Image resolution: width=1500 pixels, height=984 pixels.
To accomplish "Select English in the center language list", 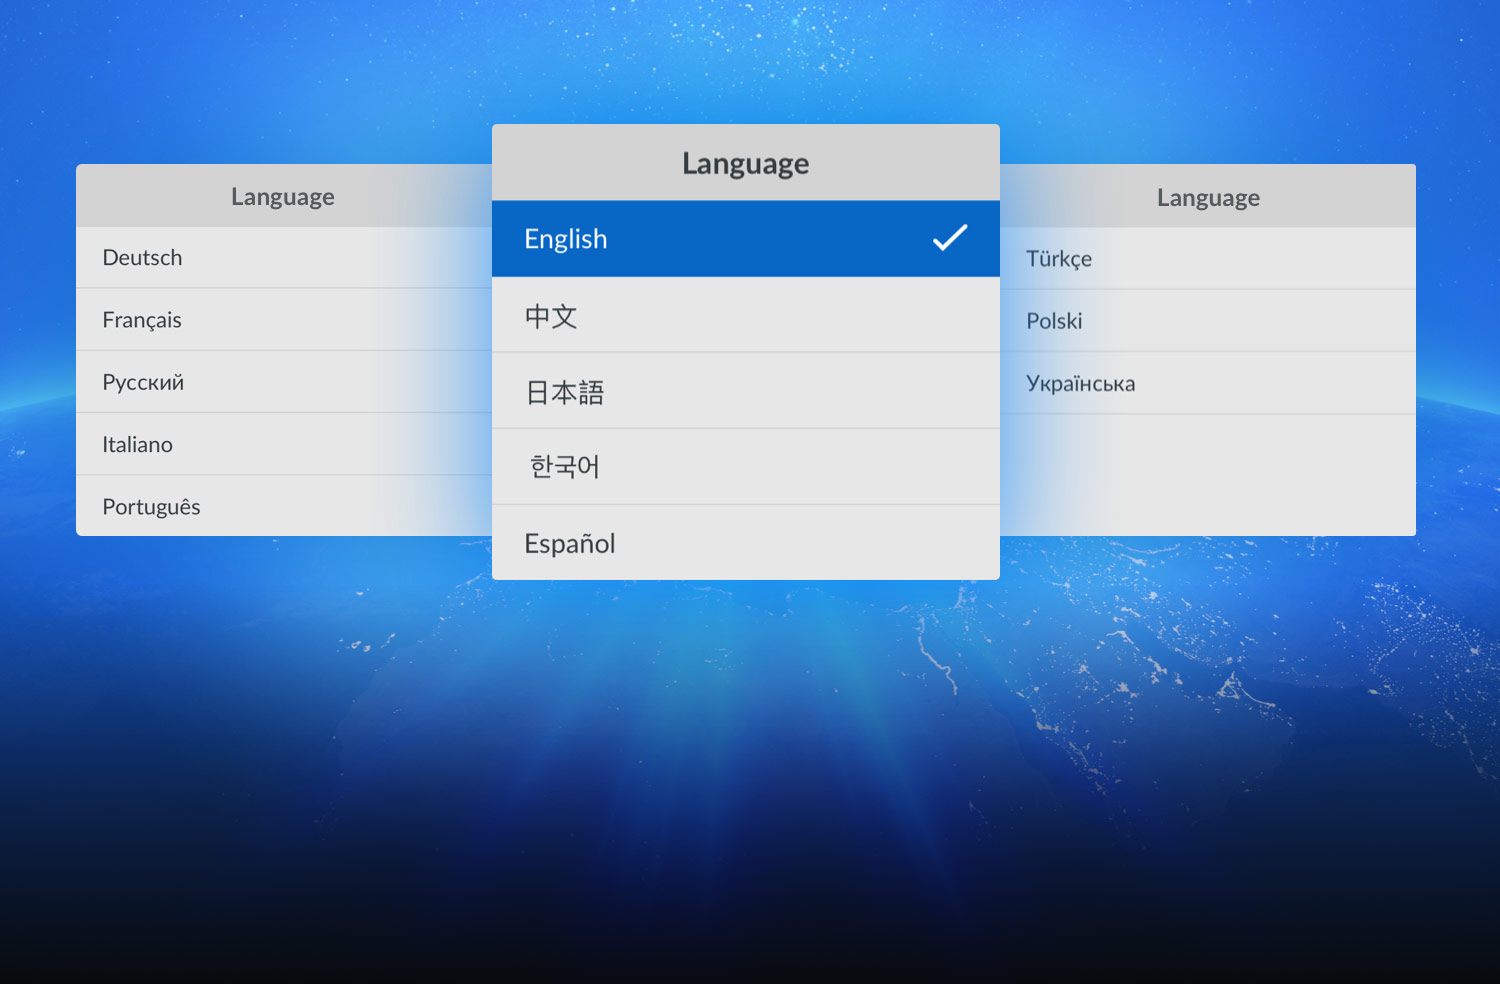I will tap(566, 239).
